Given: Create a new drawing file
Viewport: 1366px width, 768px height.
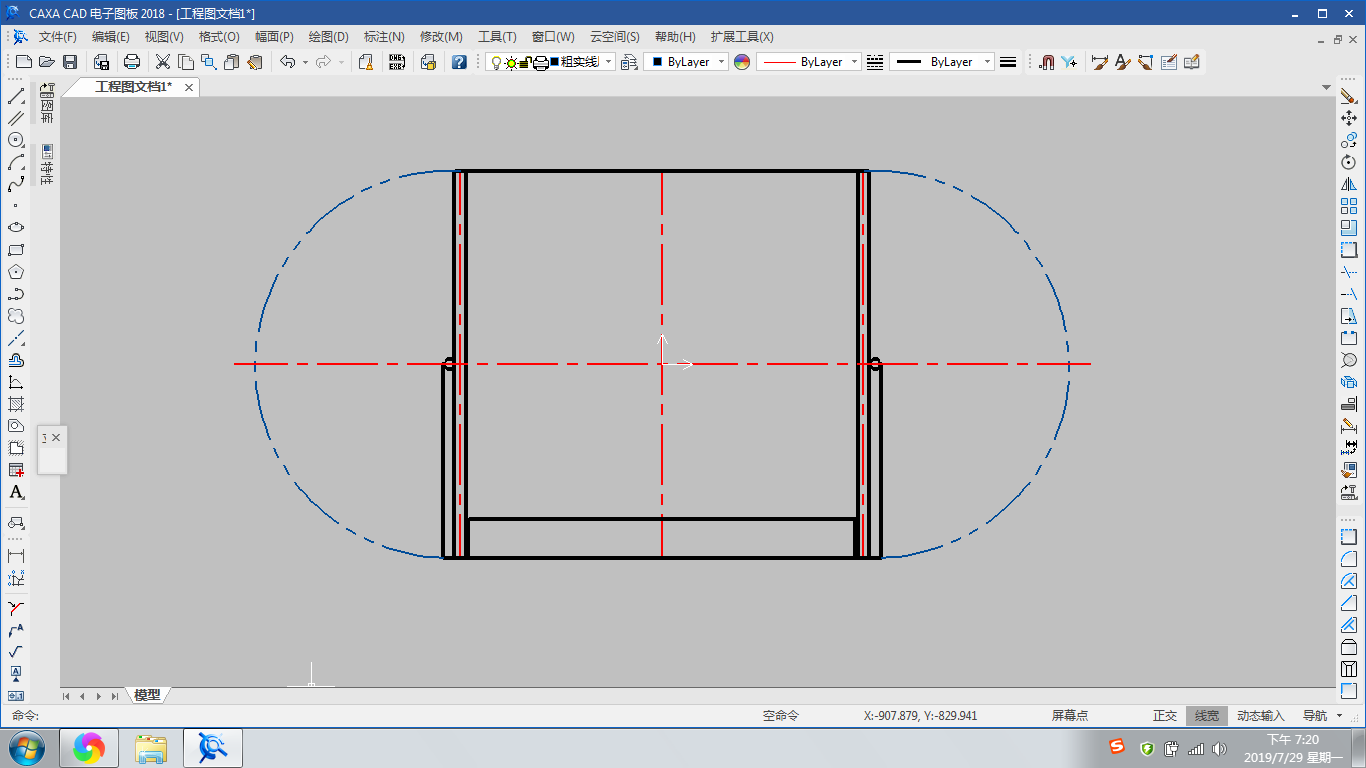Looking at the screenshot, I should (23, 62).
